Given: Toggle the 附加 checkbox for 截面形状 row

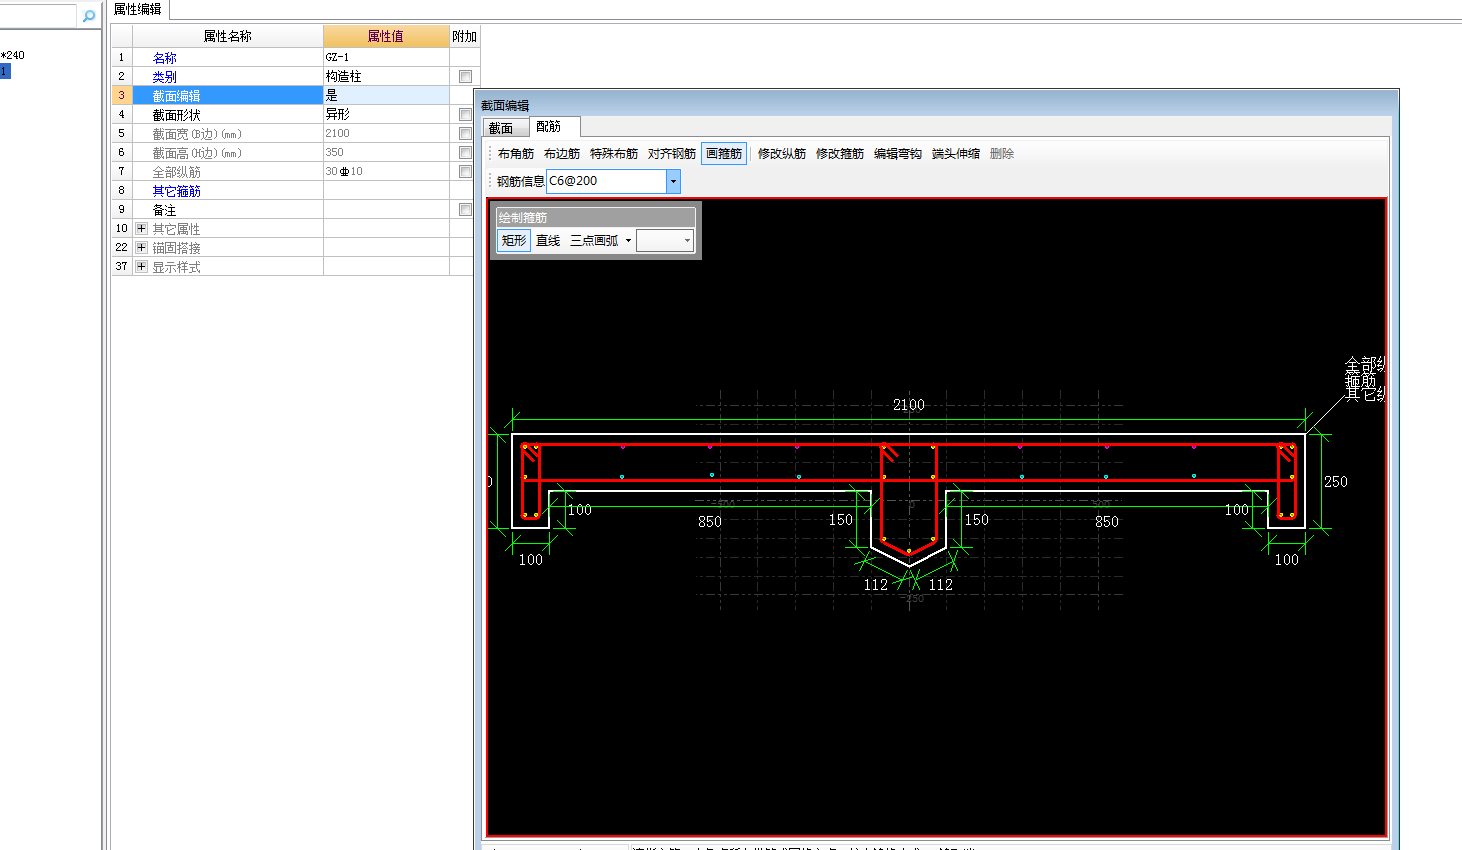Looking at the screenshot, I should click(465, 115).
